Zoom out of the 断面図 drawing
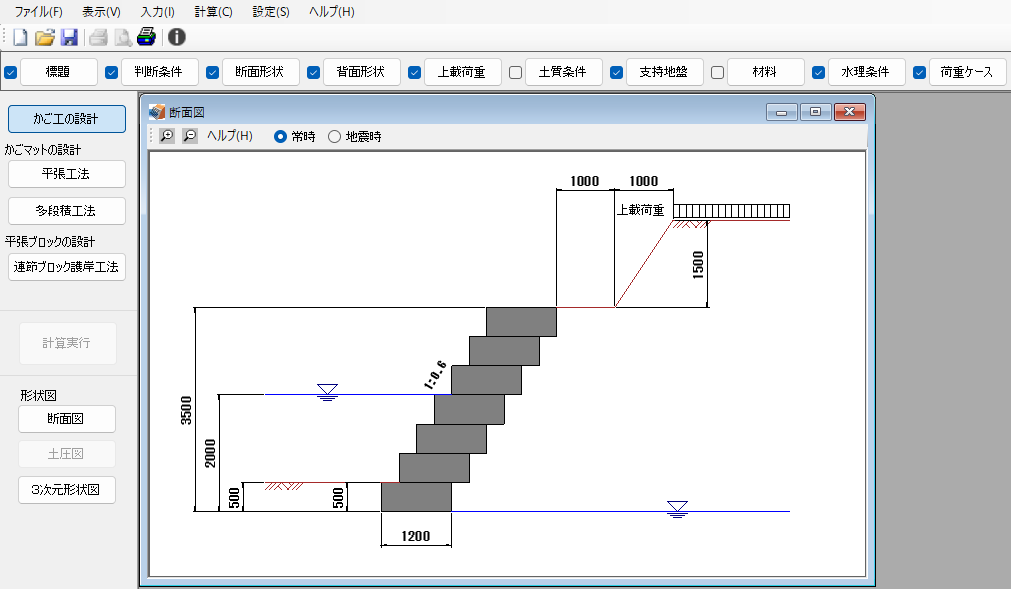The width and height of the screenshot is (1011, 589). (190, 136)
